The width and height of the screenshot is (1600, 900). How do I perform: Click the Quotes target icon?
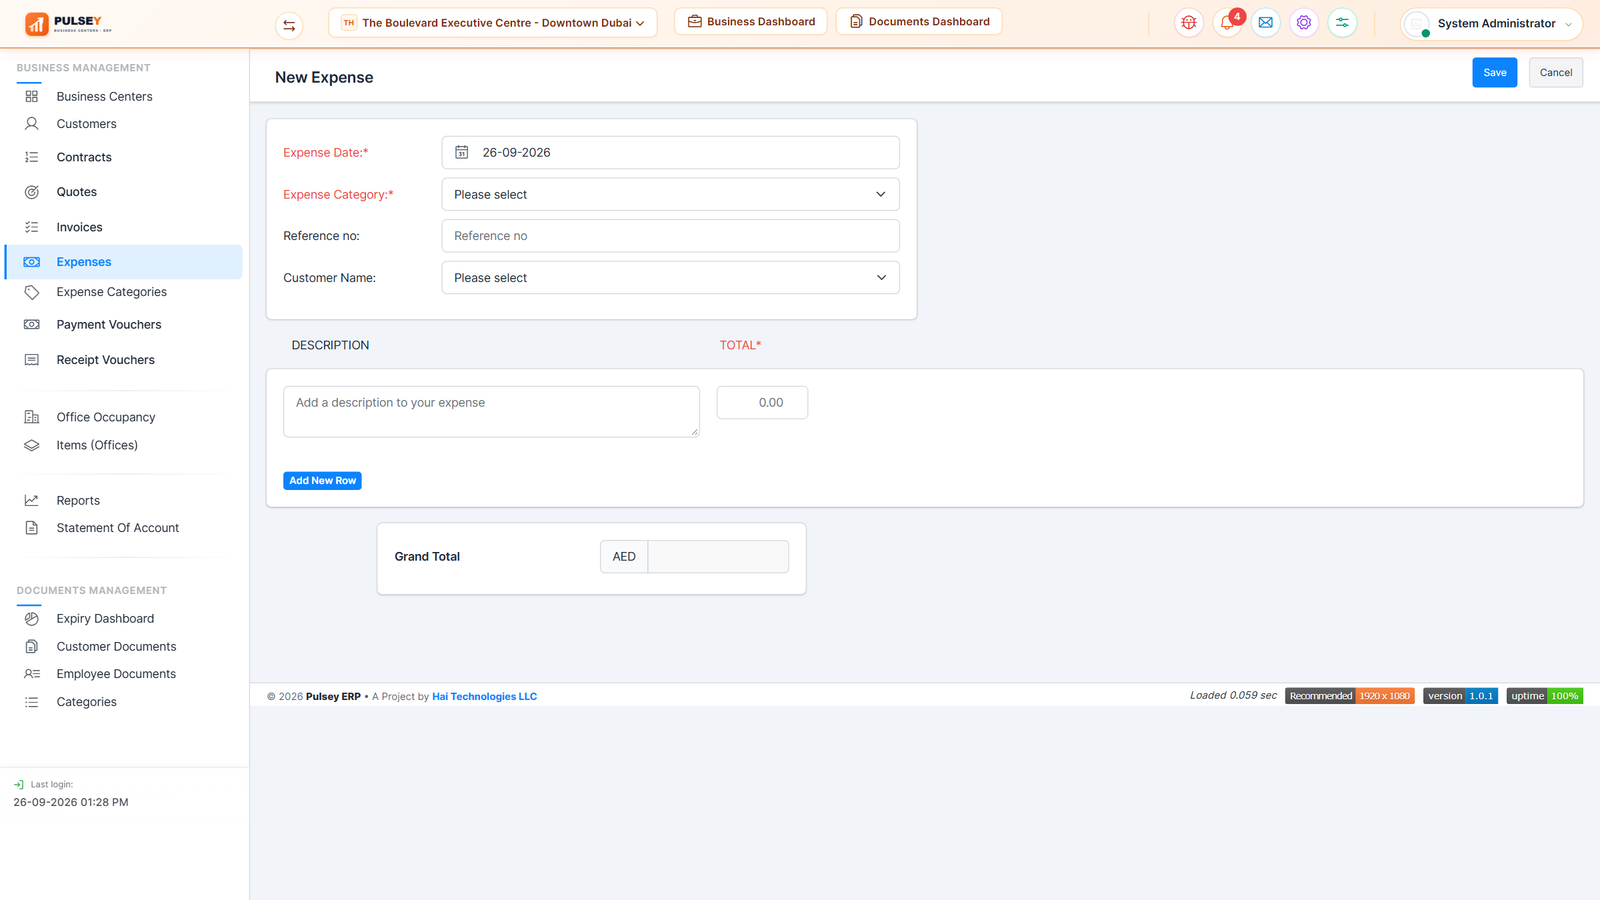pyautogui.click(x=32, y=192)
